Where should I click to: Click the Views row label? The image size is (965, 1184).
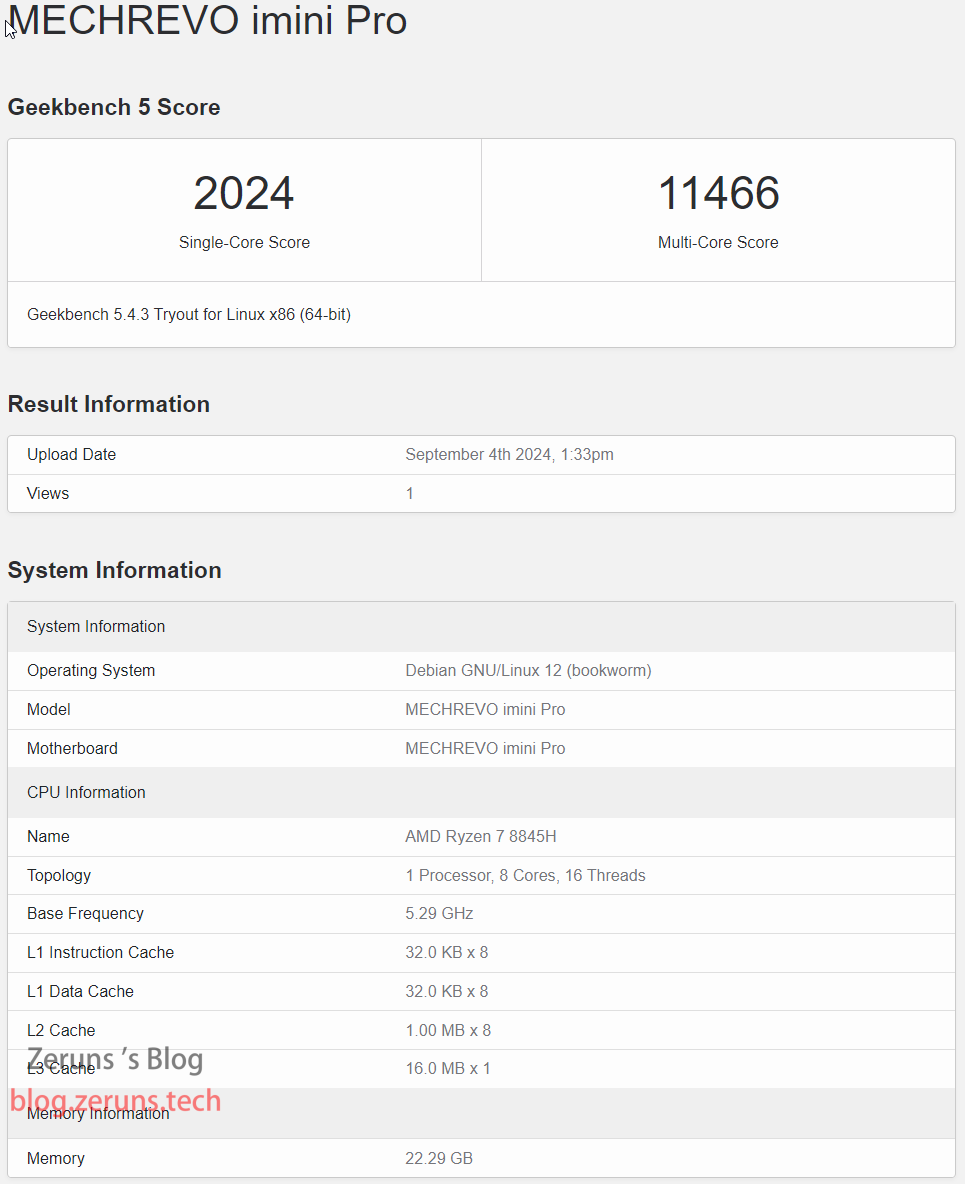click(x=48, y=493)
